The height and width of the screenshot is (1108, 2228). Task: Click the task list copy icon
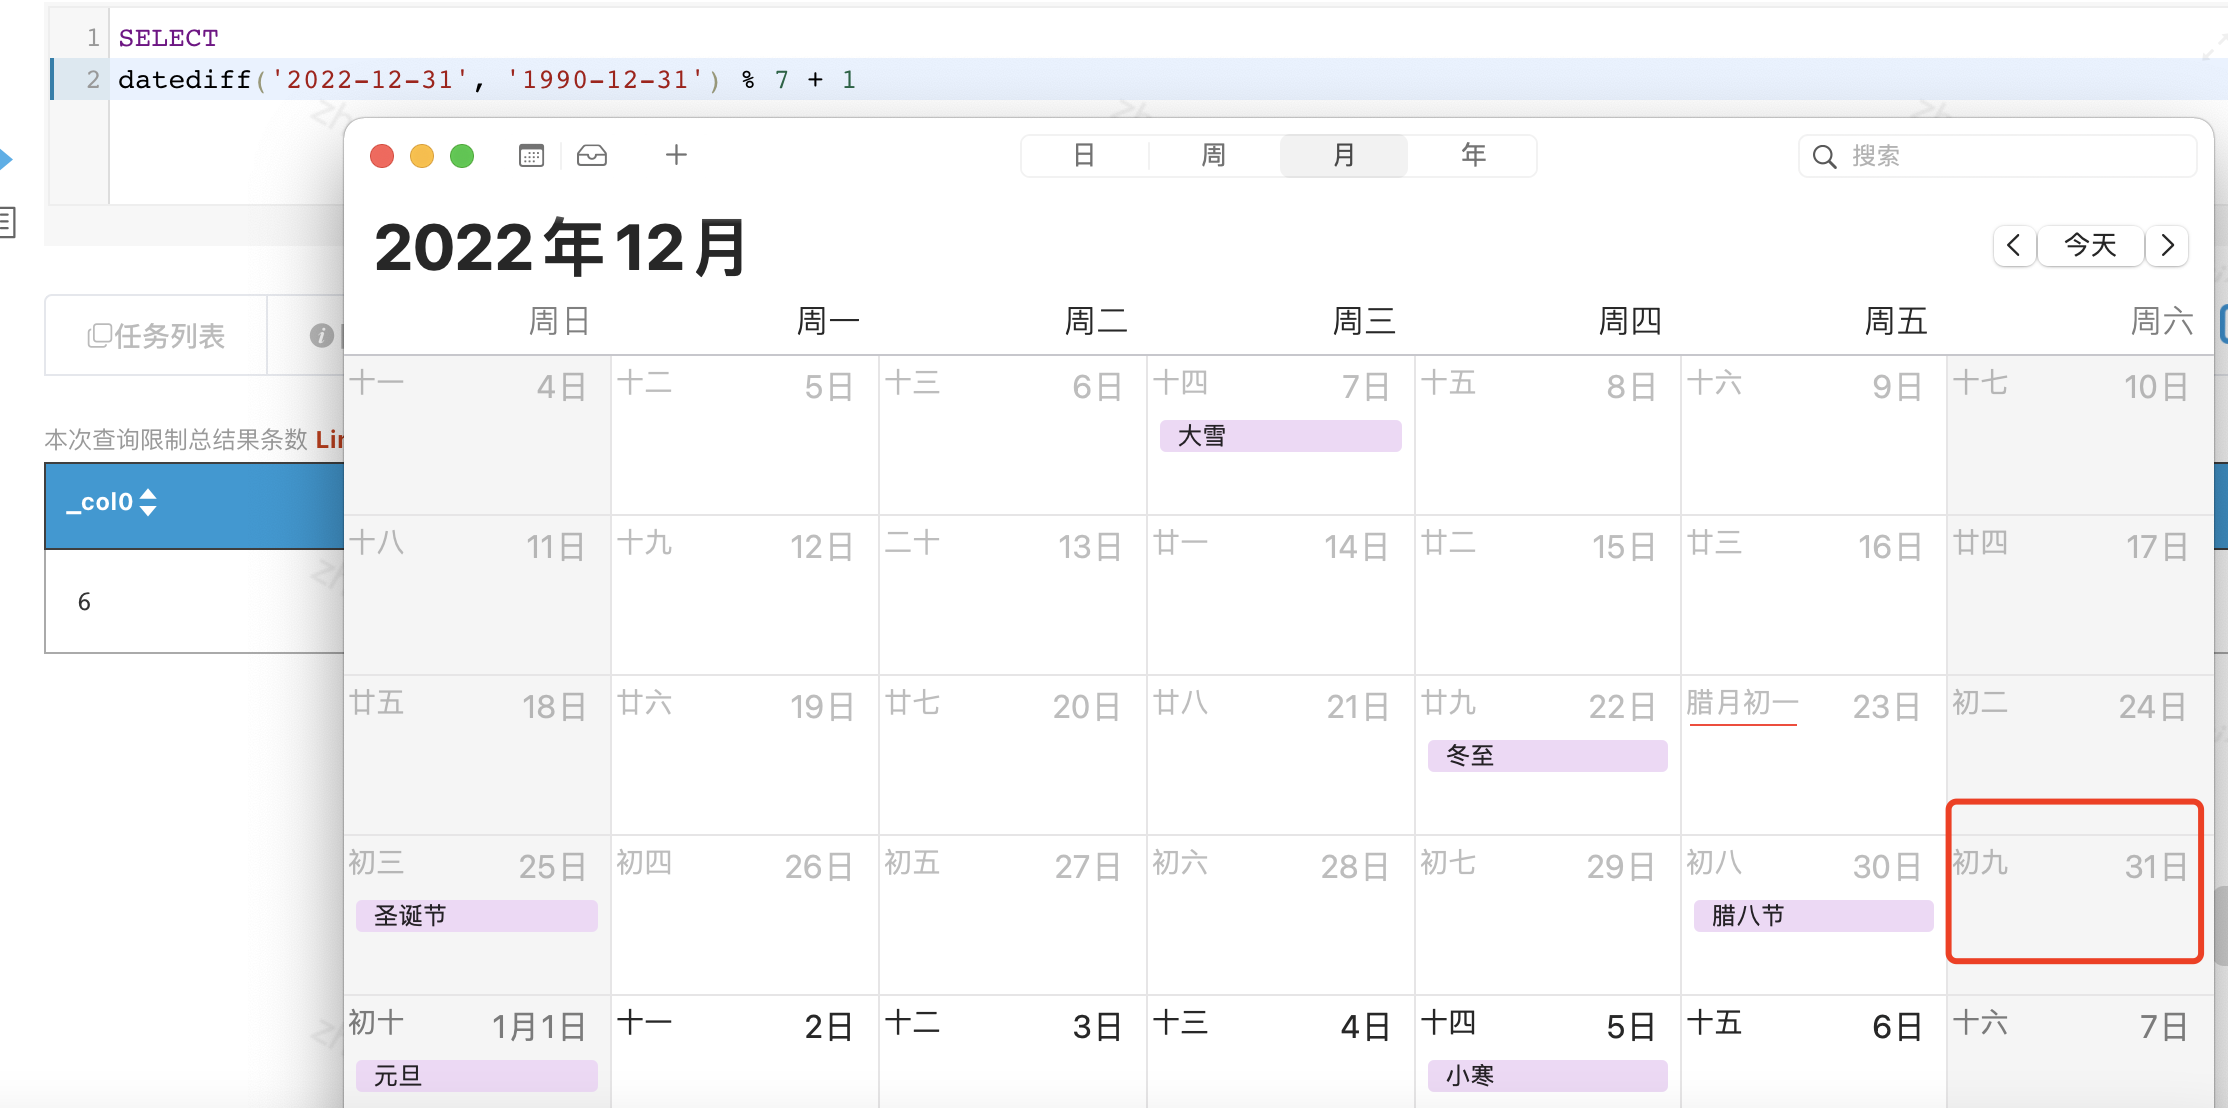click(x=98, y=336)
